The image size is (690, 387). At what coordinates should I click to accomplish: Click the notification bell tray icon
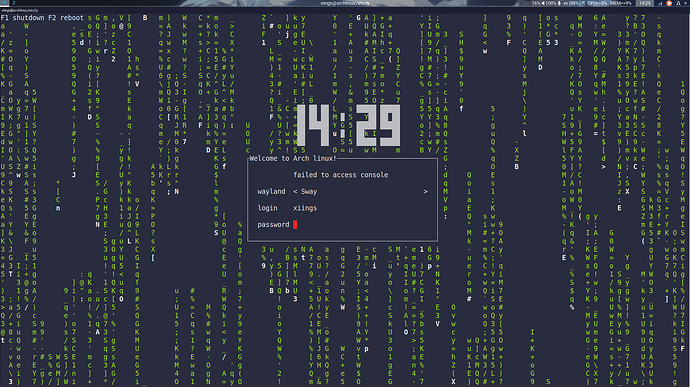(x=678, y=3)
